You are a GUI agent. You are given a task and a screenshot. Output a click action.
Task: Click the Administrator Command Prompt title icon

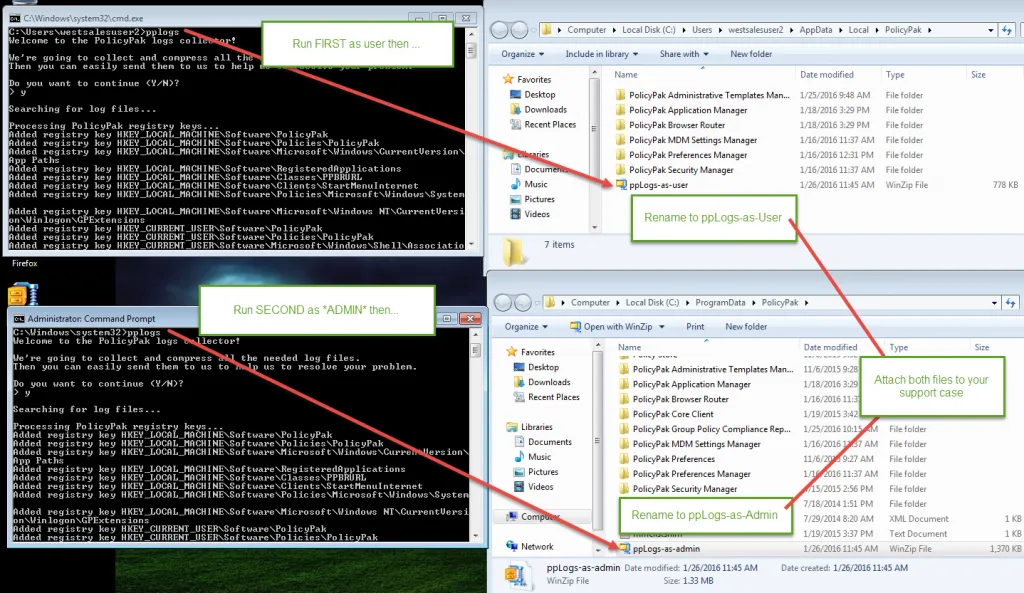coord(18,318)
